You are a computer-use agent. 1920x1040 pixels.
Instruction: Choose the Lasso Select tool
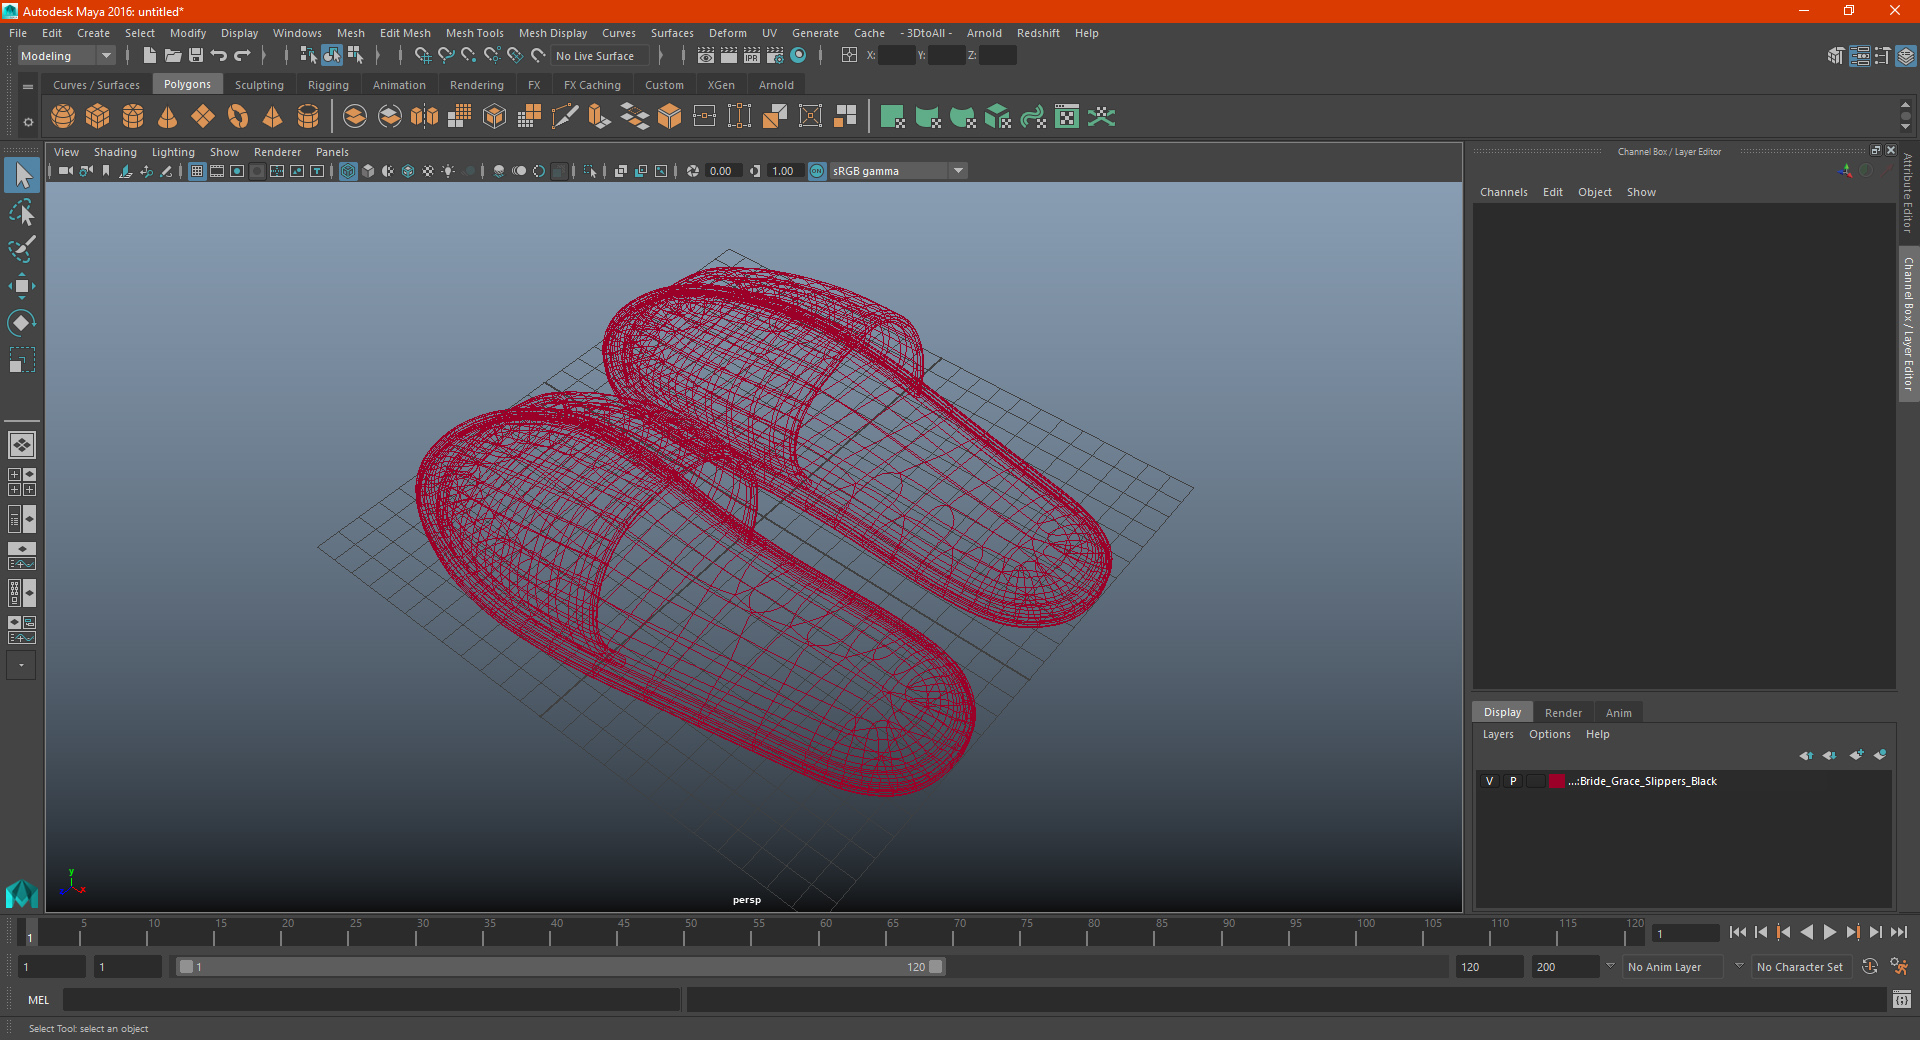click(22, 213)
